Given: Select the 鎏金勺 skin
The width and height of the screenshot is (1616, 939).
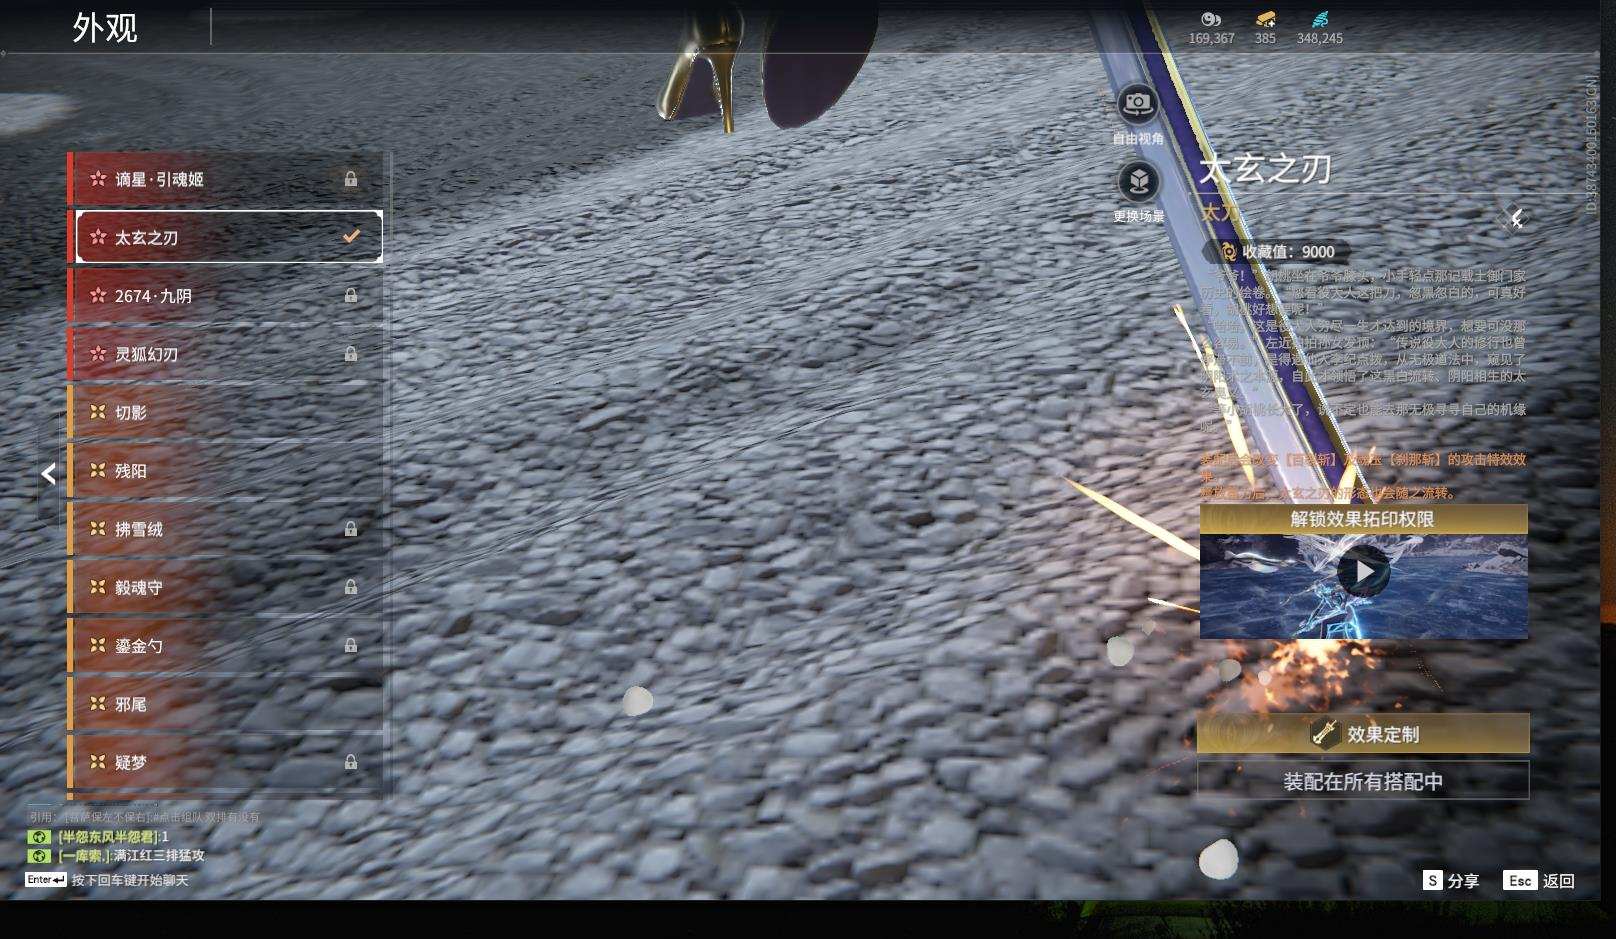Looking at the screenshot, I should click(x=226, y=646).
